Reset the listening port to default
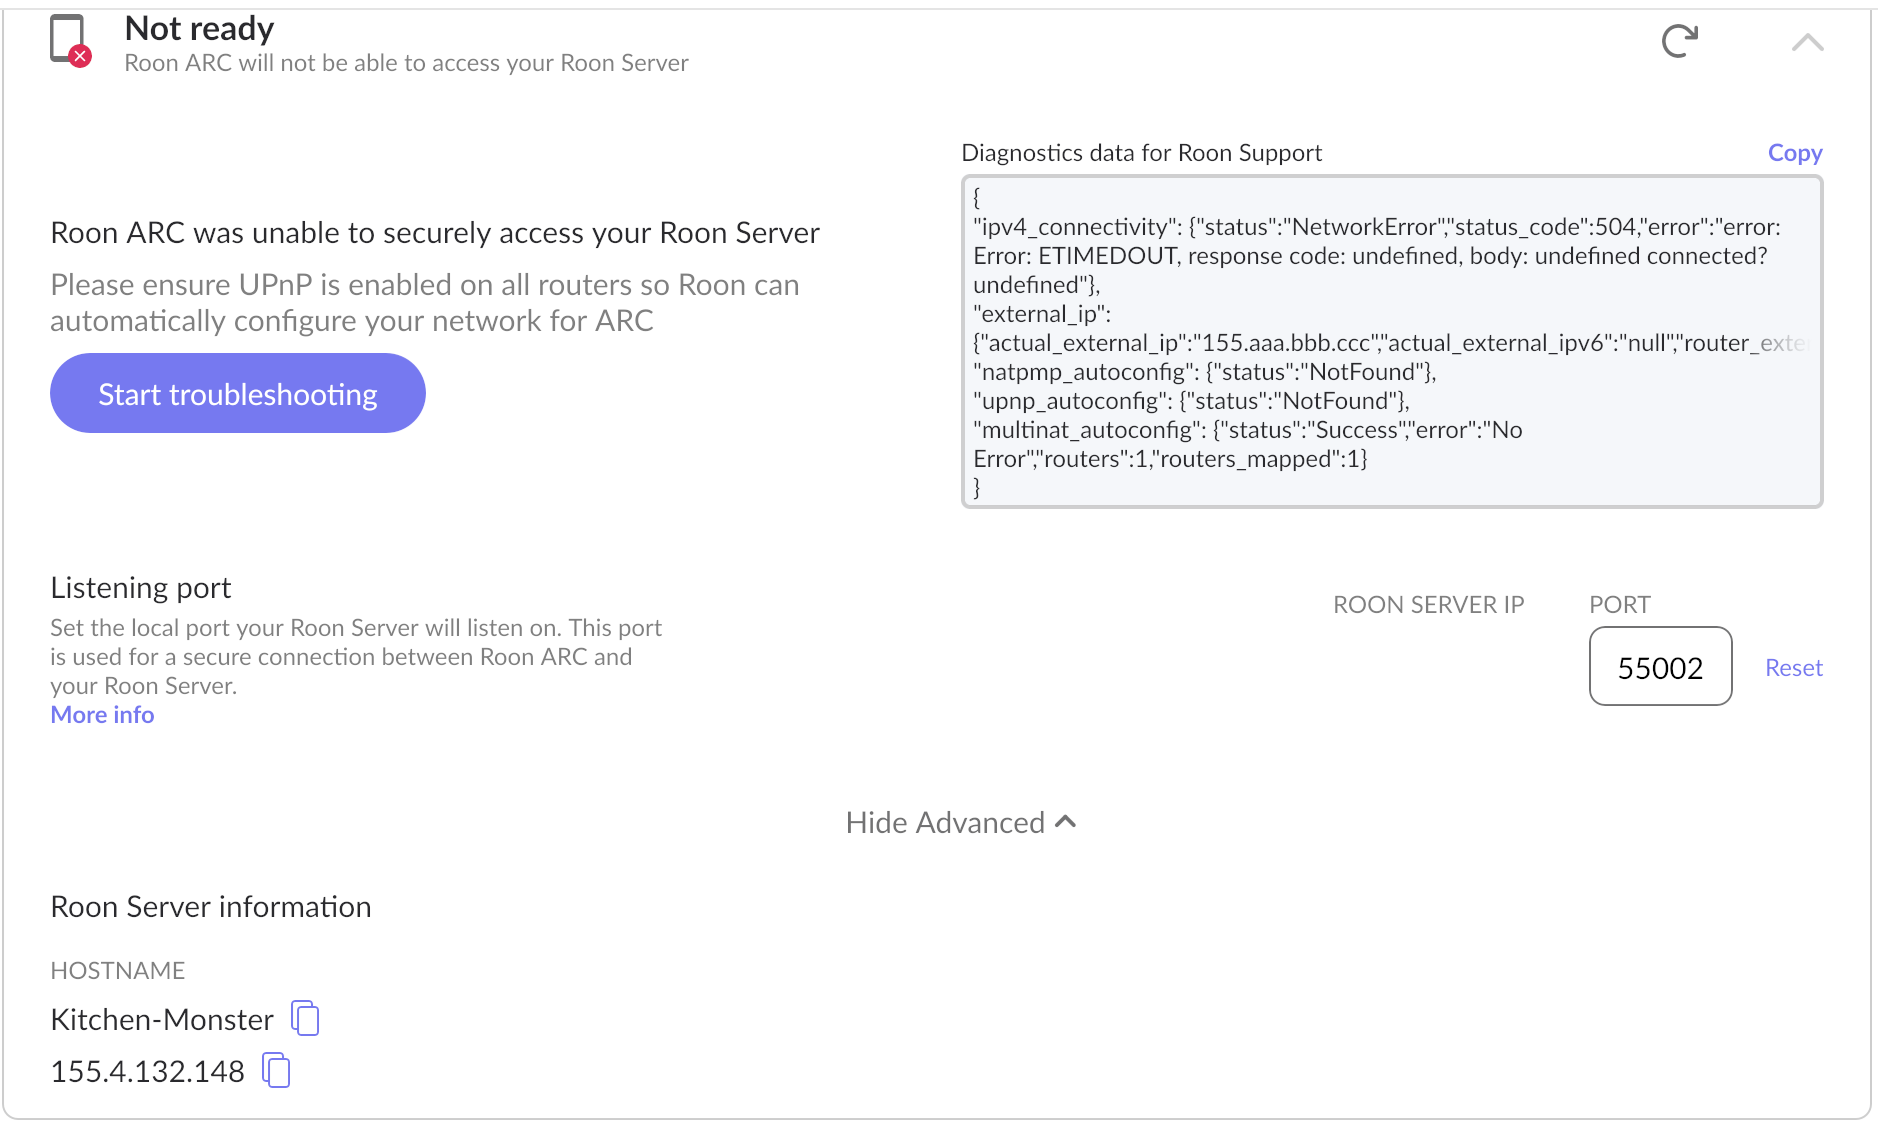Viewport: 1878px width, 1124px height. click(x=1793, y=667)
